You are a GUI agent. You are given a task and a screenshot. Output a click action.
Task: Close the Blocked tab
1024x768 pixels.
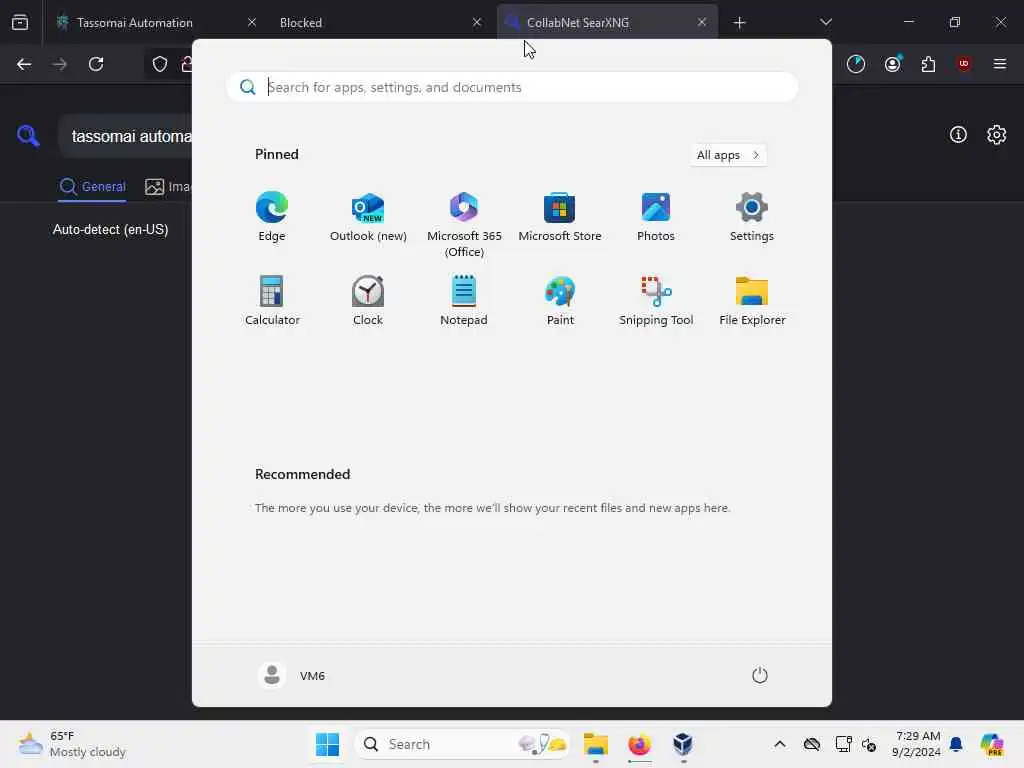[477, 22]
